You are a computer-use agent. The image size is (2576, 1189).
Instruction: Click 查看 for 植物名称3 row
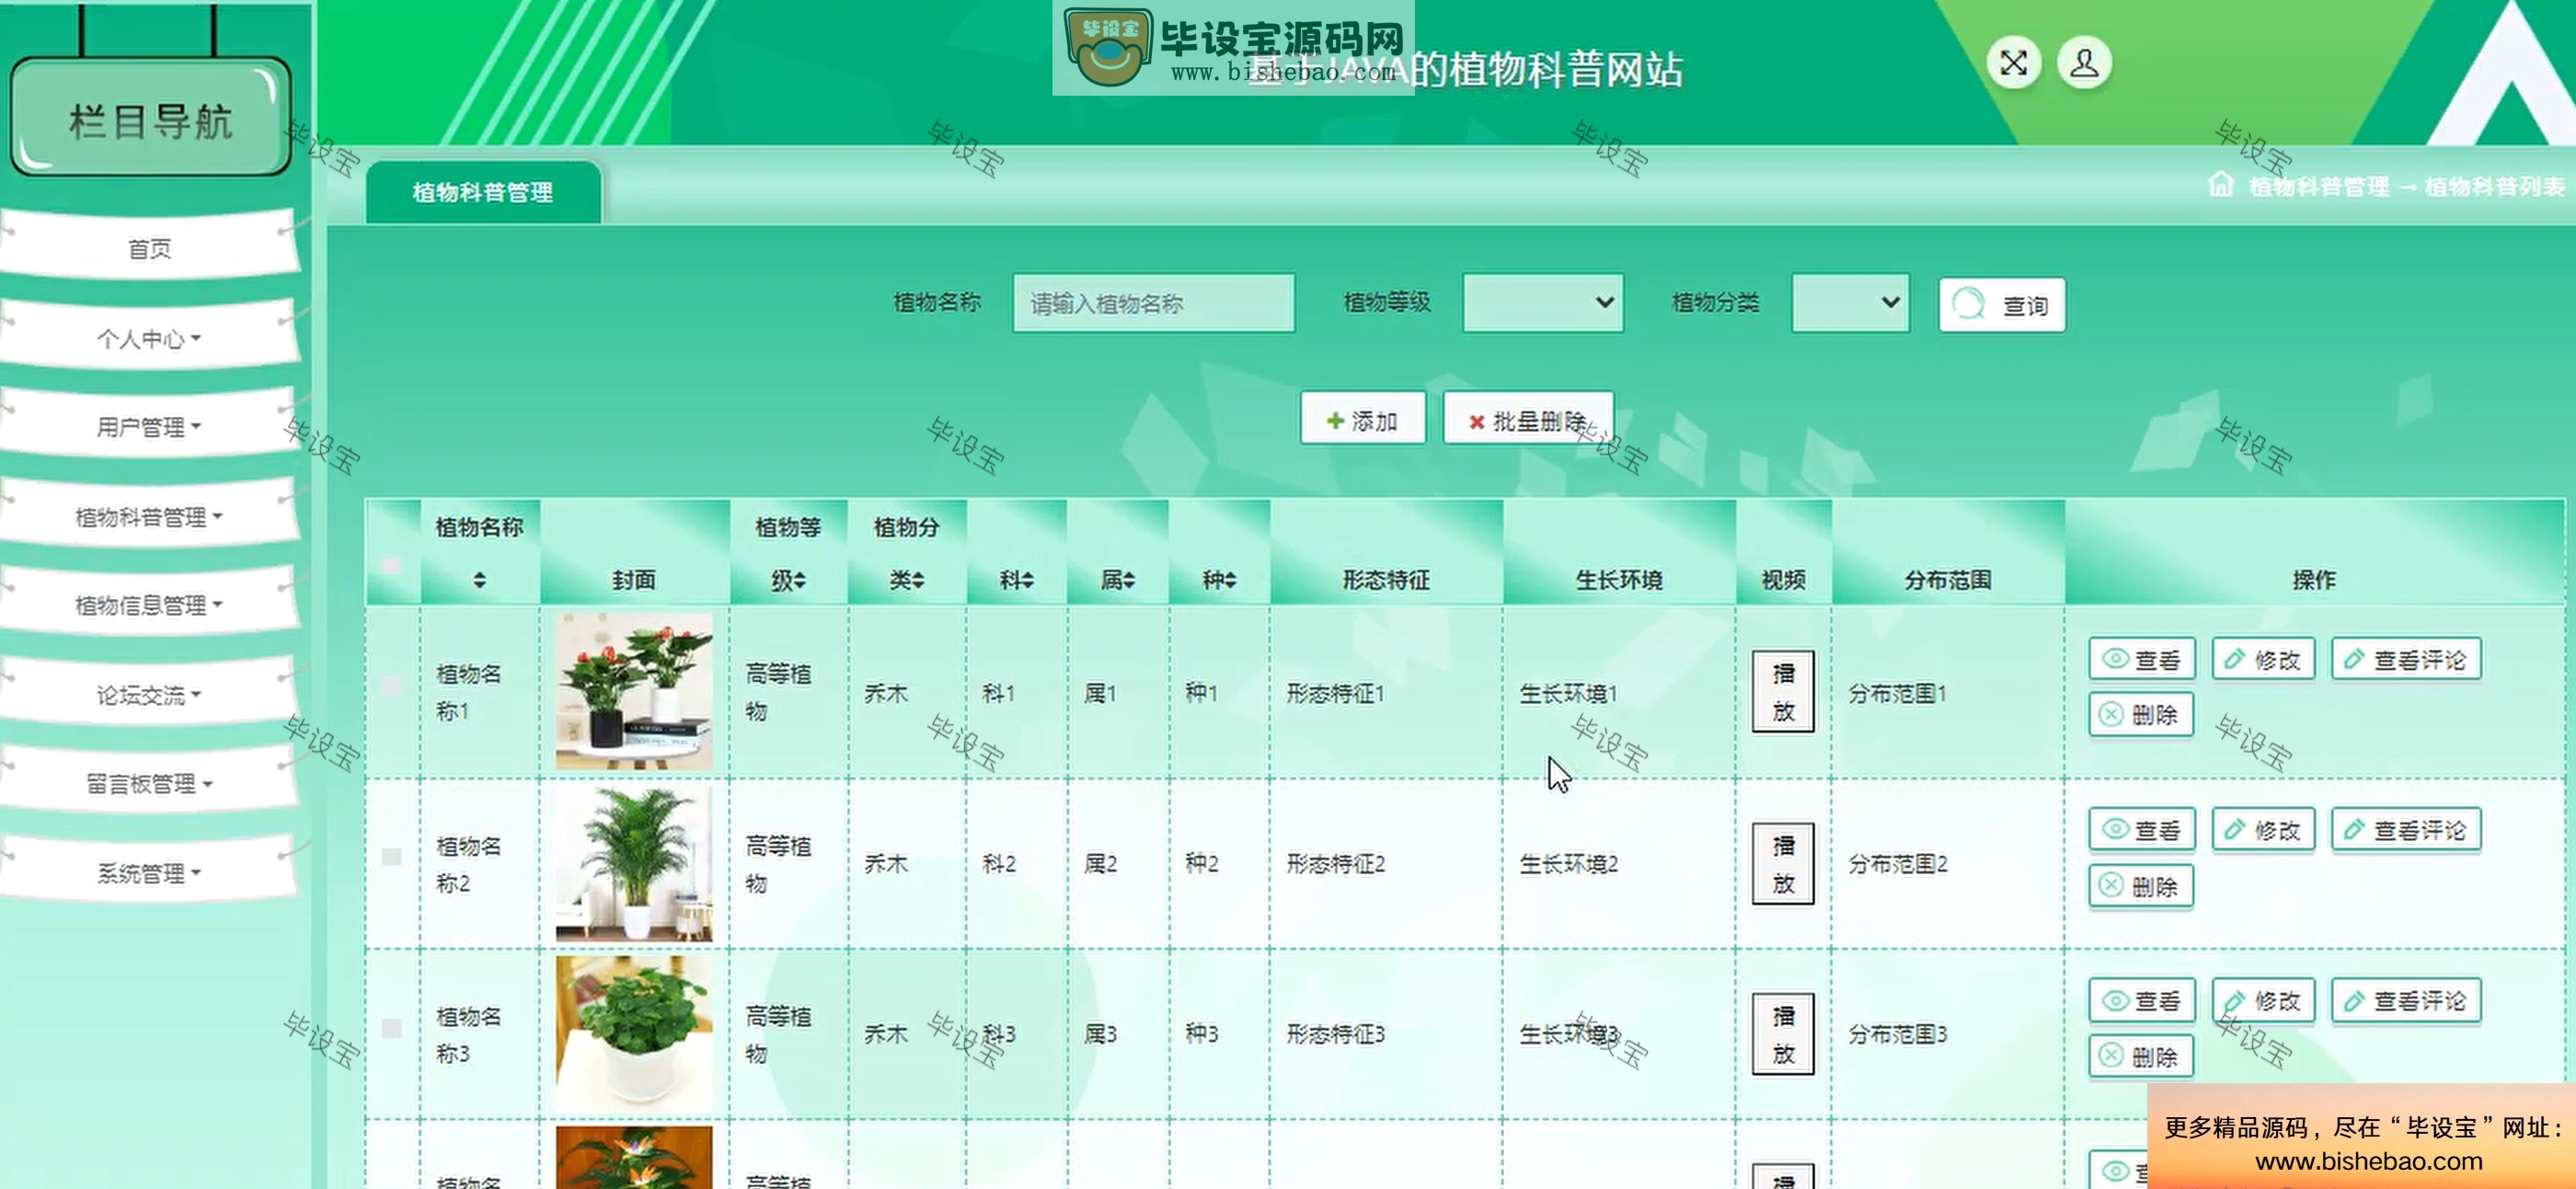(x=2141, y=1001)
